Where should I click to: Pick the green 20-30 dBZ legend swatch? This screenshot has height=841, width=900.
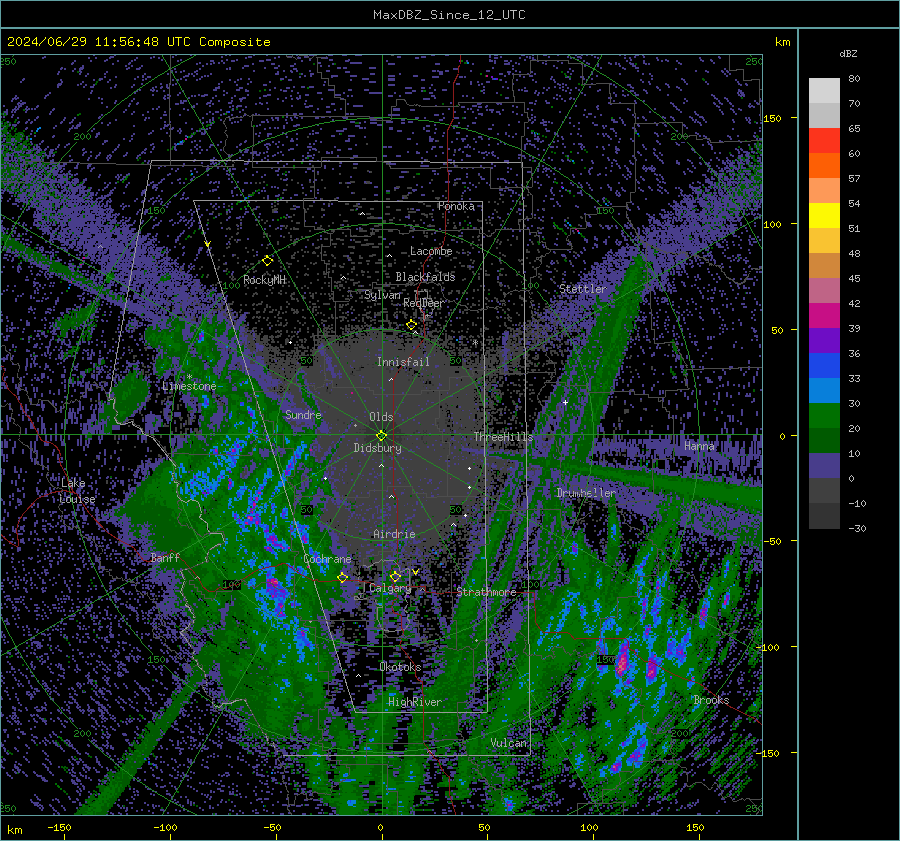(x=824, y=416)
